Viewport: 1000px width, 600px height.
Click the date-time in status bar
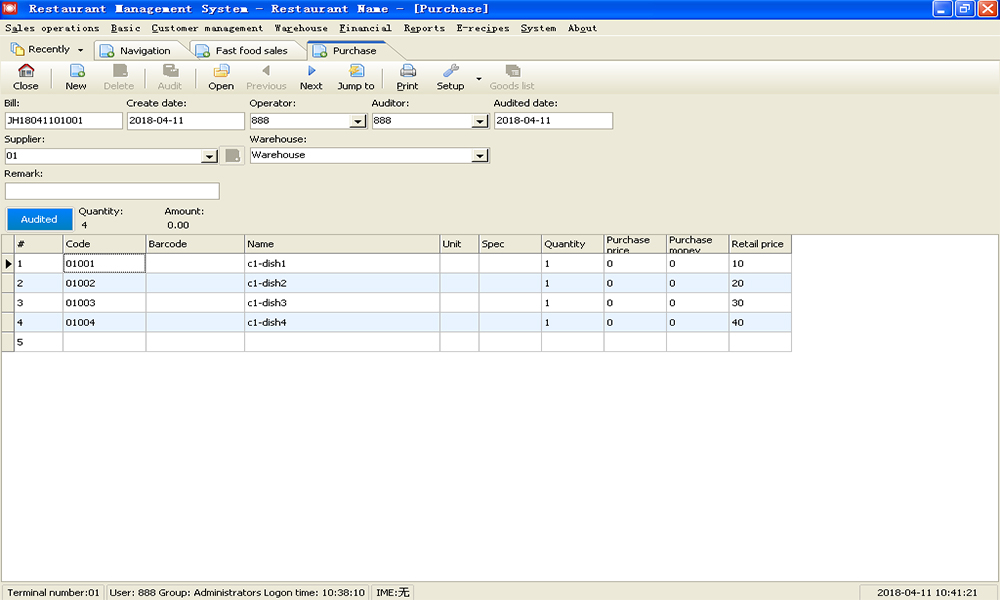coord(927,592)
